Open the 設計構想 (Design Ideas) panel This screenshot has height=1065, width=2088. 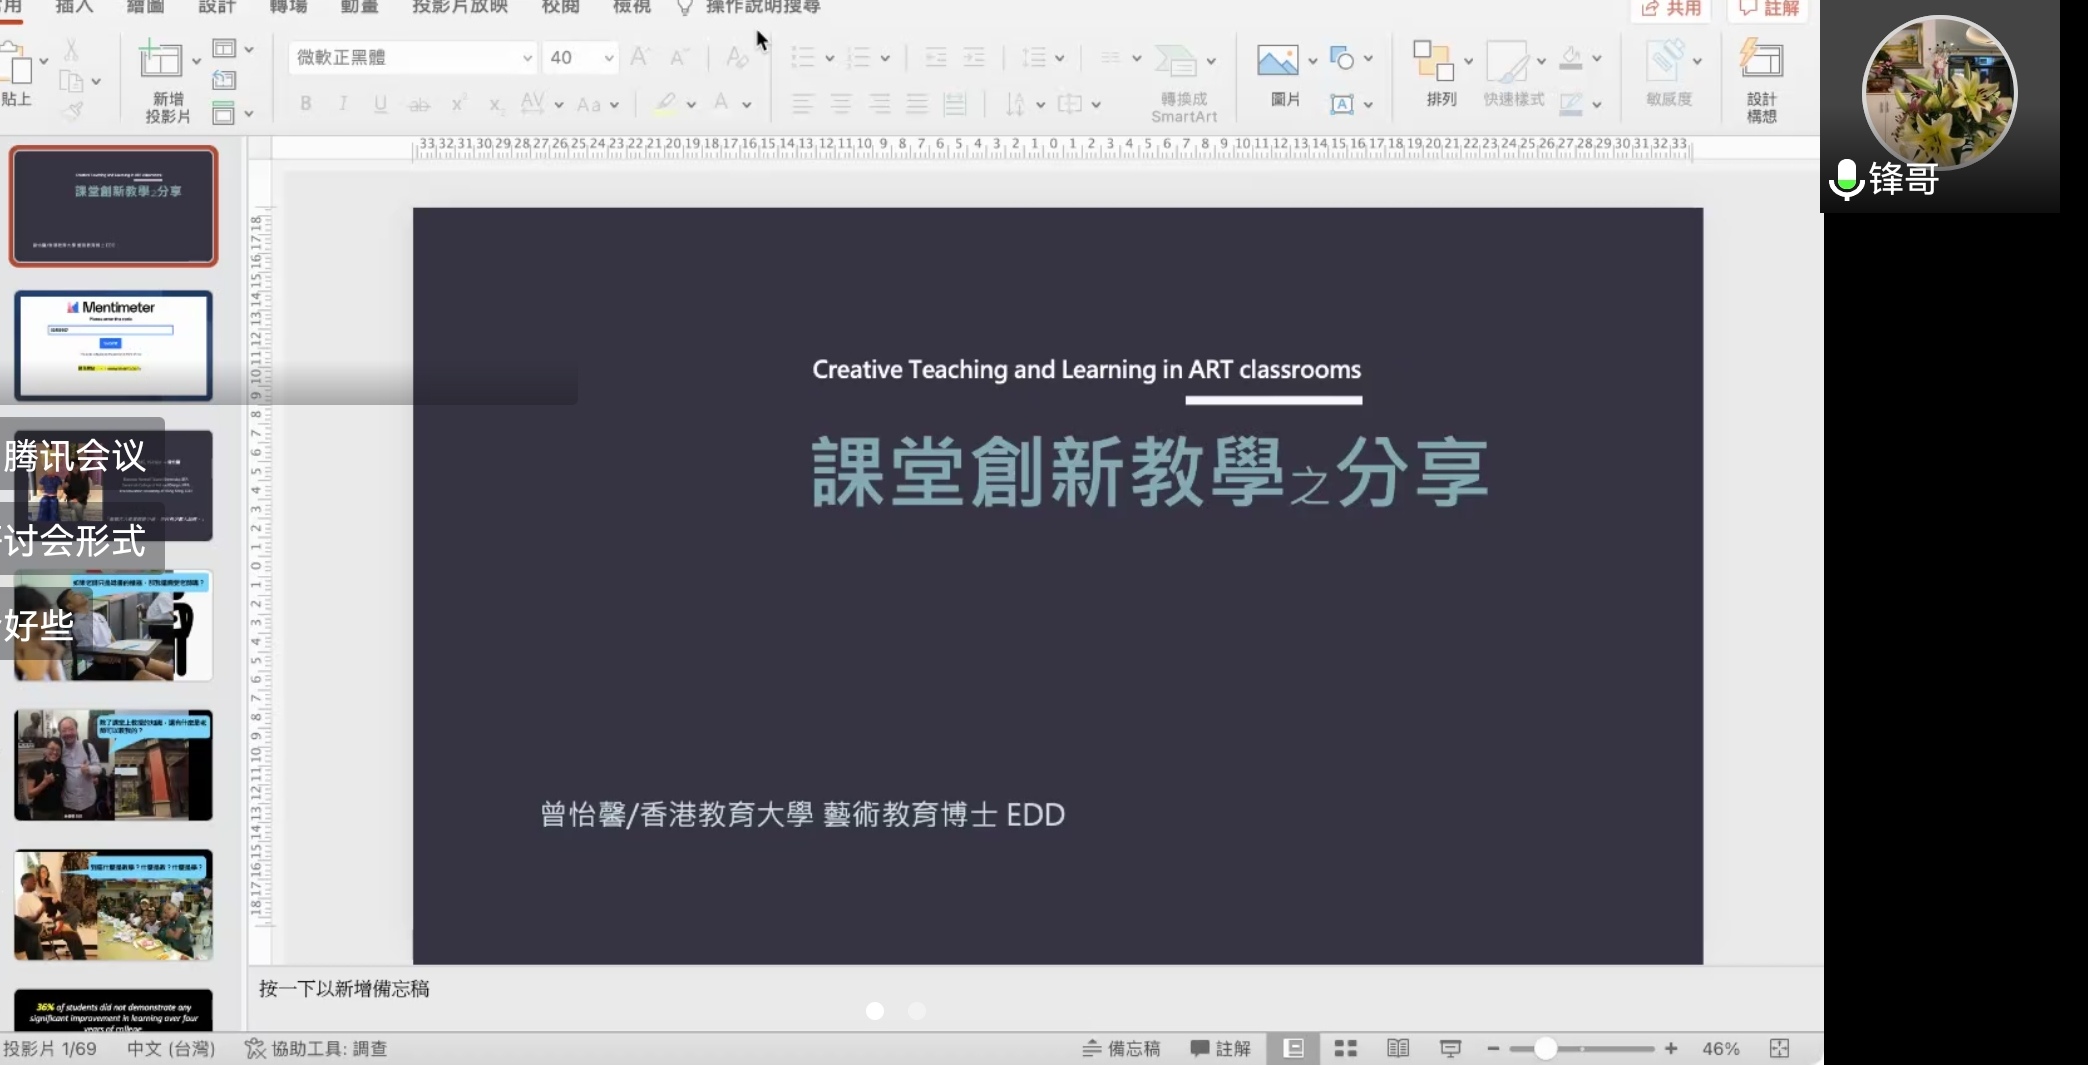tap(1761, 61)
